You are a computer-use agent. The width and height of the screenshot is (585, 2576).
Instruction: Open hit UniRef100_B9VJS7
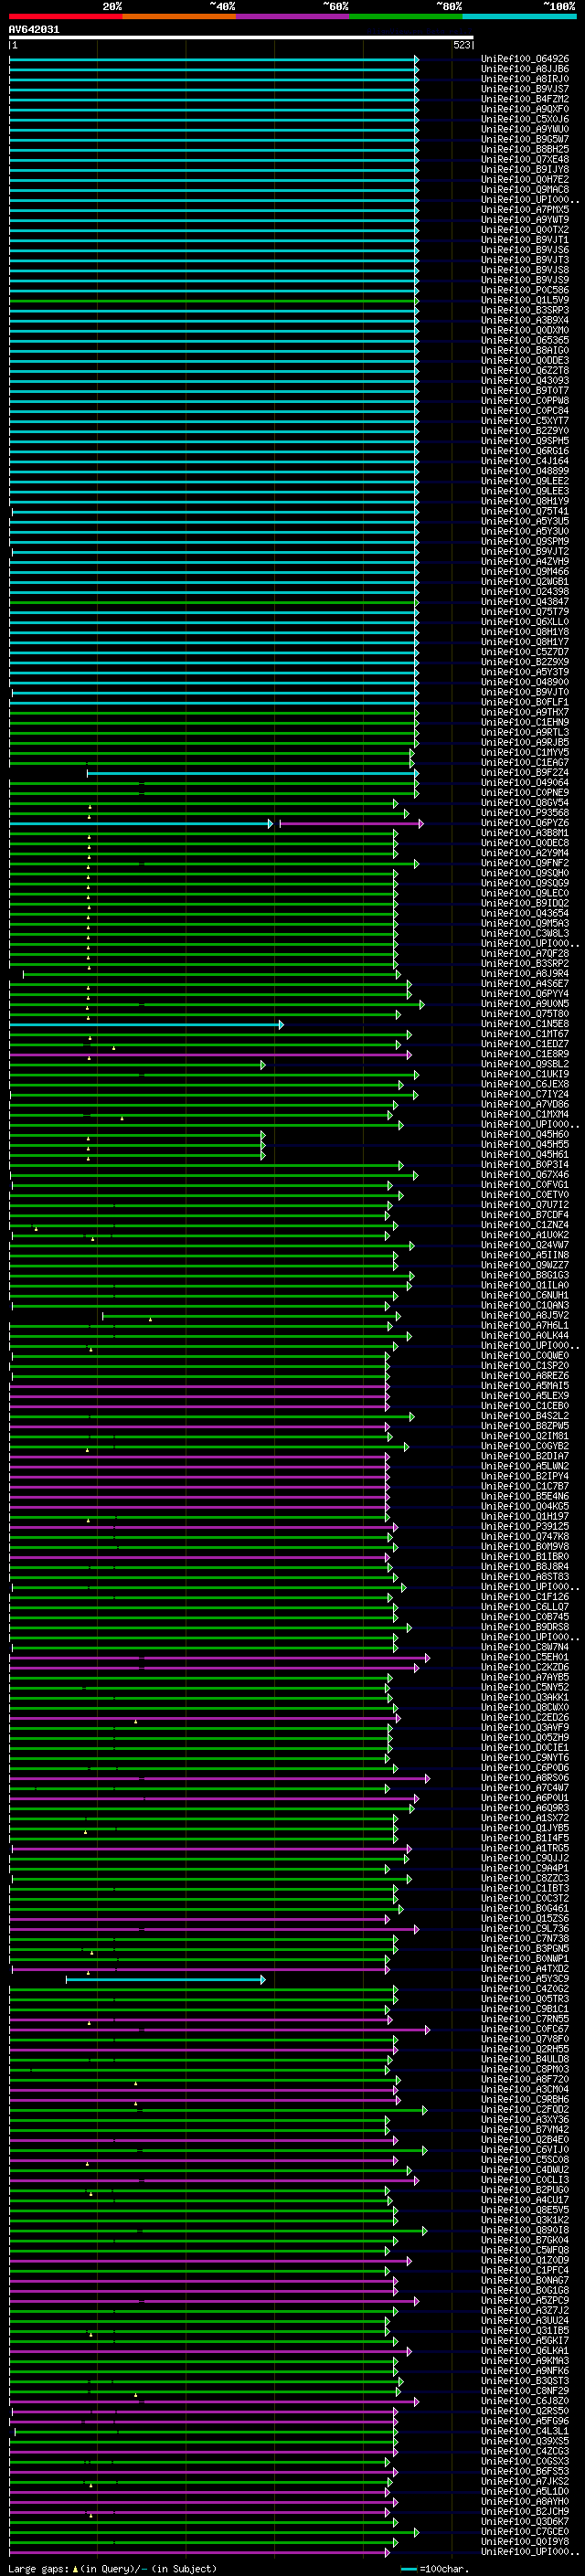click(x=525, y=89)
